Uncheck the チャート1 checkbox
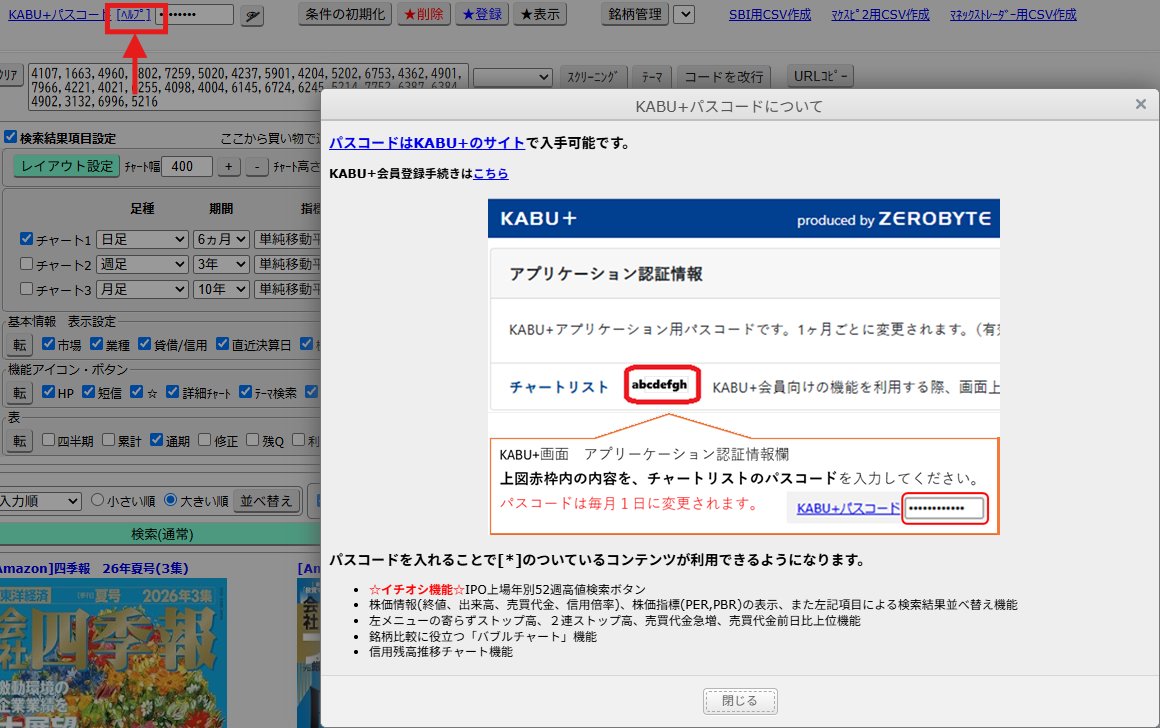 pos(27,238)
